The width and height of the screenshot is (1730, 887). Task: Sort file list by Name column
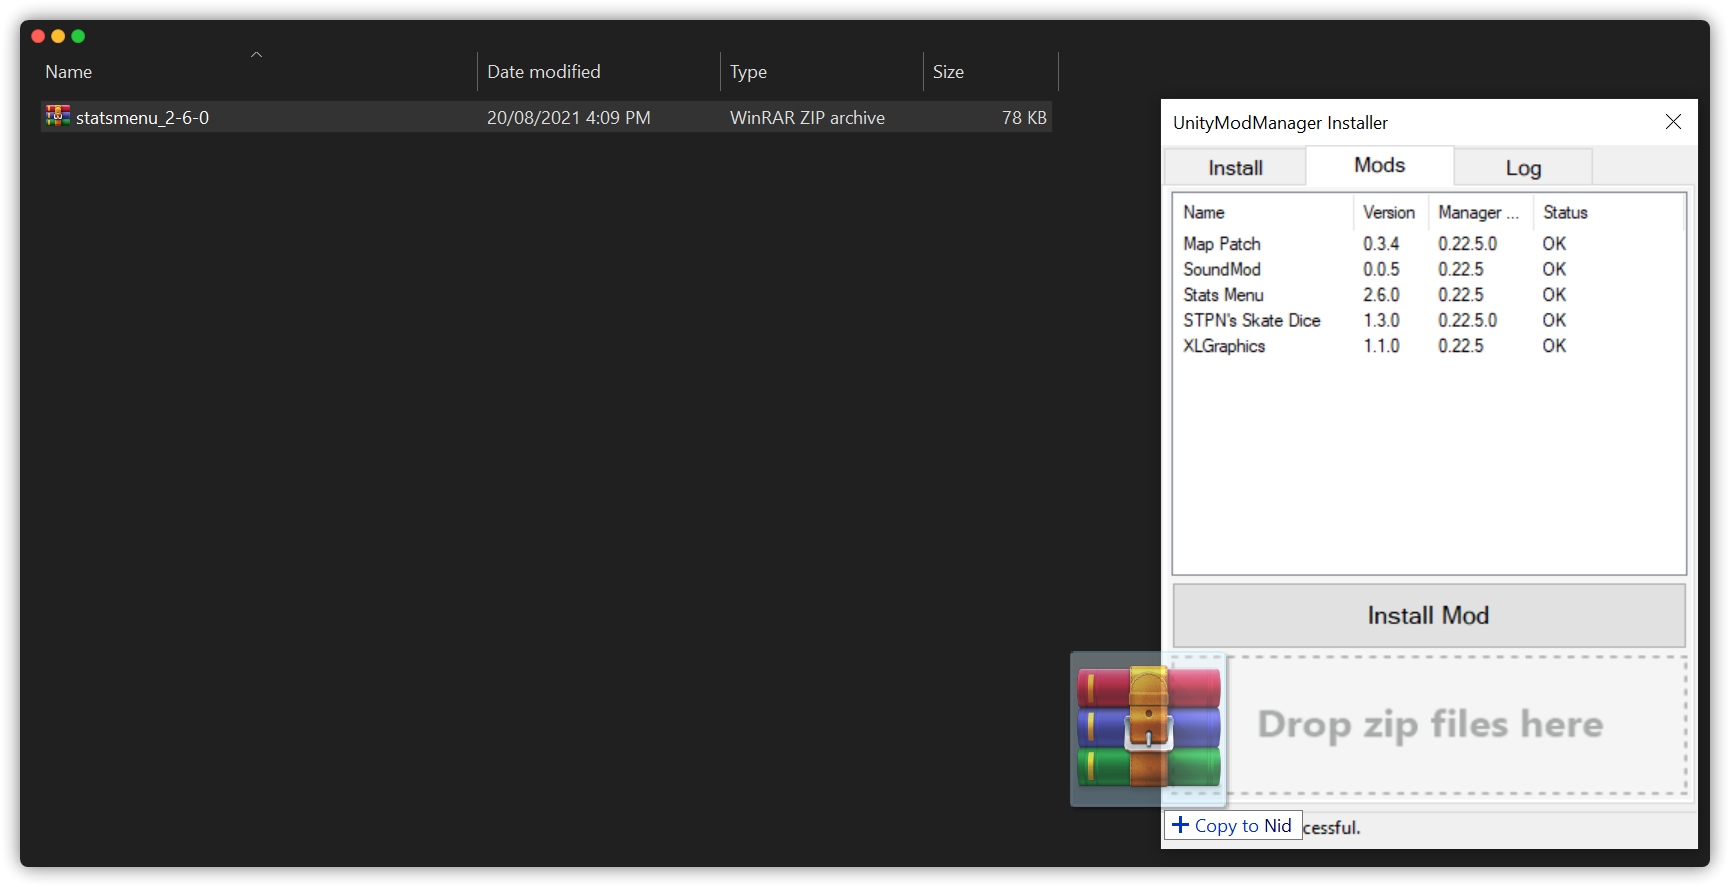click(x=68, y=72)
